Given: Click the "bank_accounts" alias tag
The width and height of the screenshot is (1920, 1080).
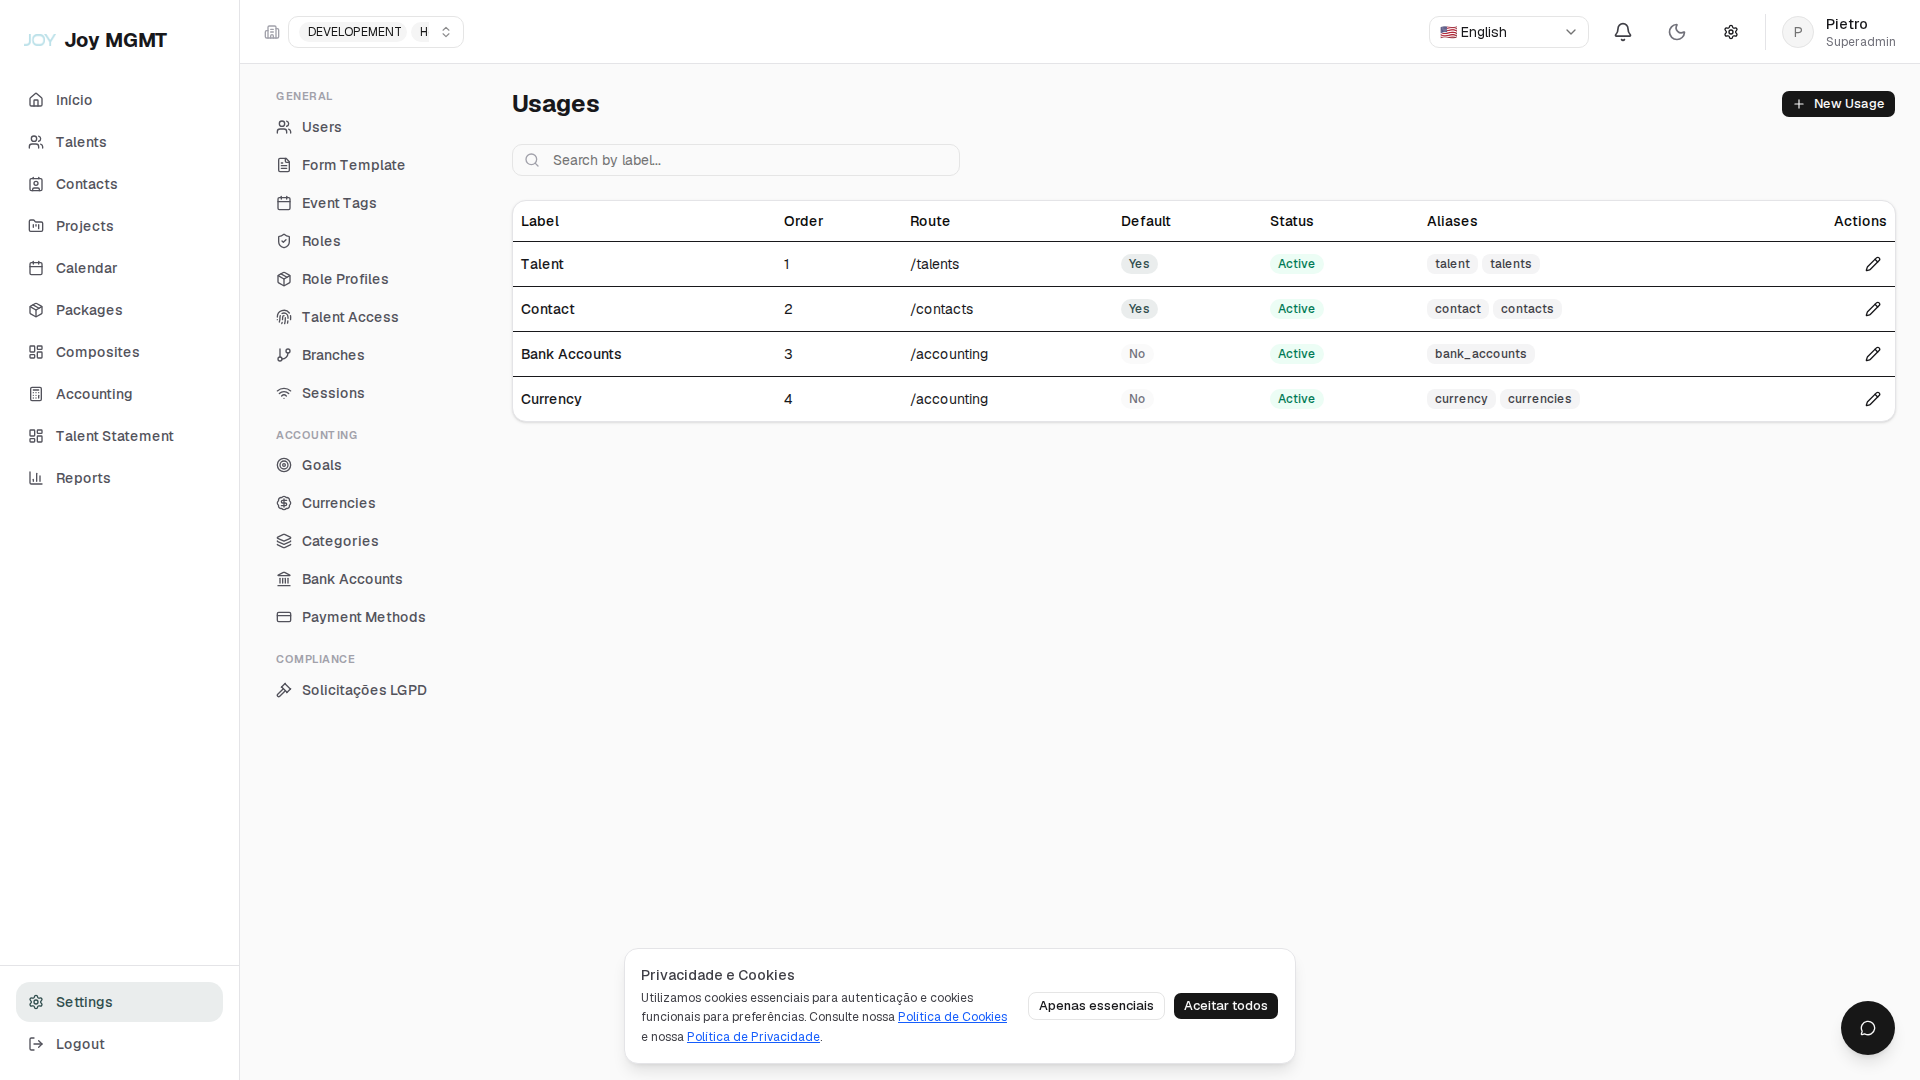Looking at the screenshot, I should point(1480,354).
